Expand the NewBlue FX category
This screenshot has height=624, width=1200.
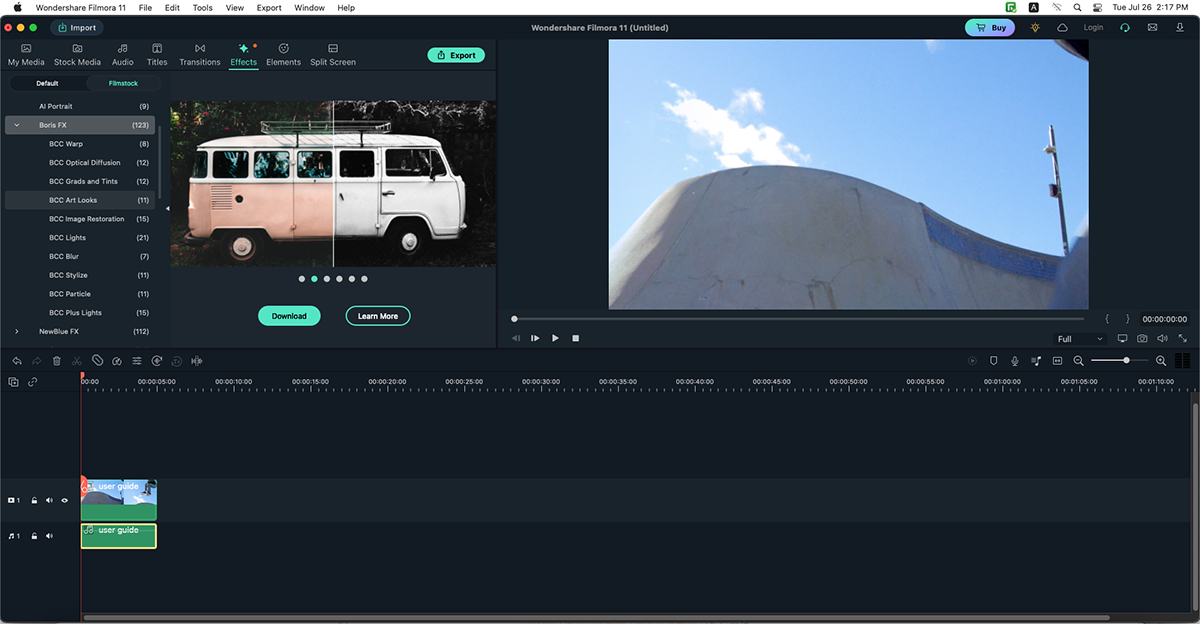point(17,331)
